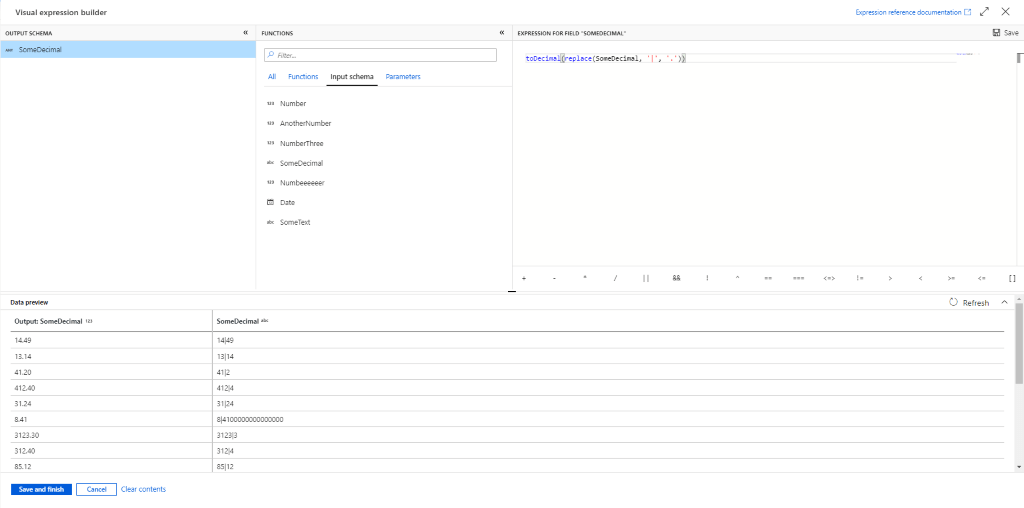This screenshot has height=508, width=1024.
Task: Open Expression reference documentation link
Action: click(912, 12)
